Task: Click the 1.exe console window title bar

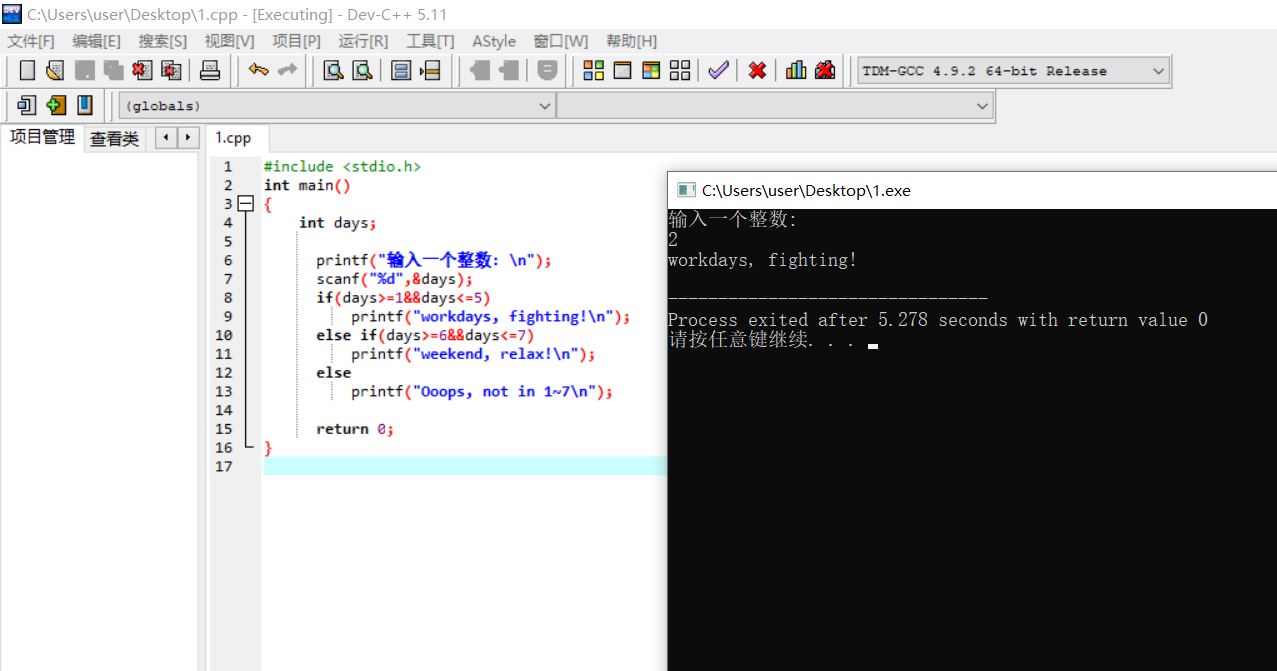Action: (972, 190)
